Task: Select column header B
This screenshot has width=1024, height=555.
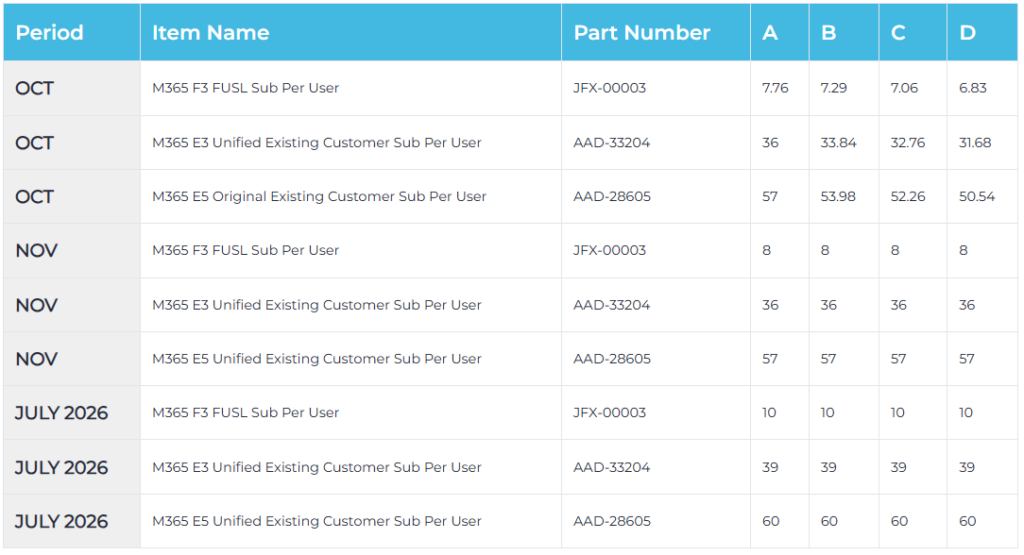Action: [828, 33]
